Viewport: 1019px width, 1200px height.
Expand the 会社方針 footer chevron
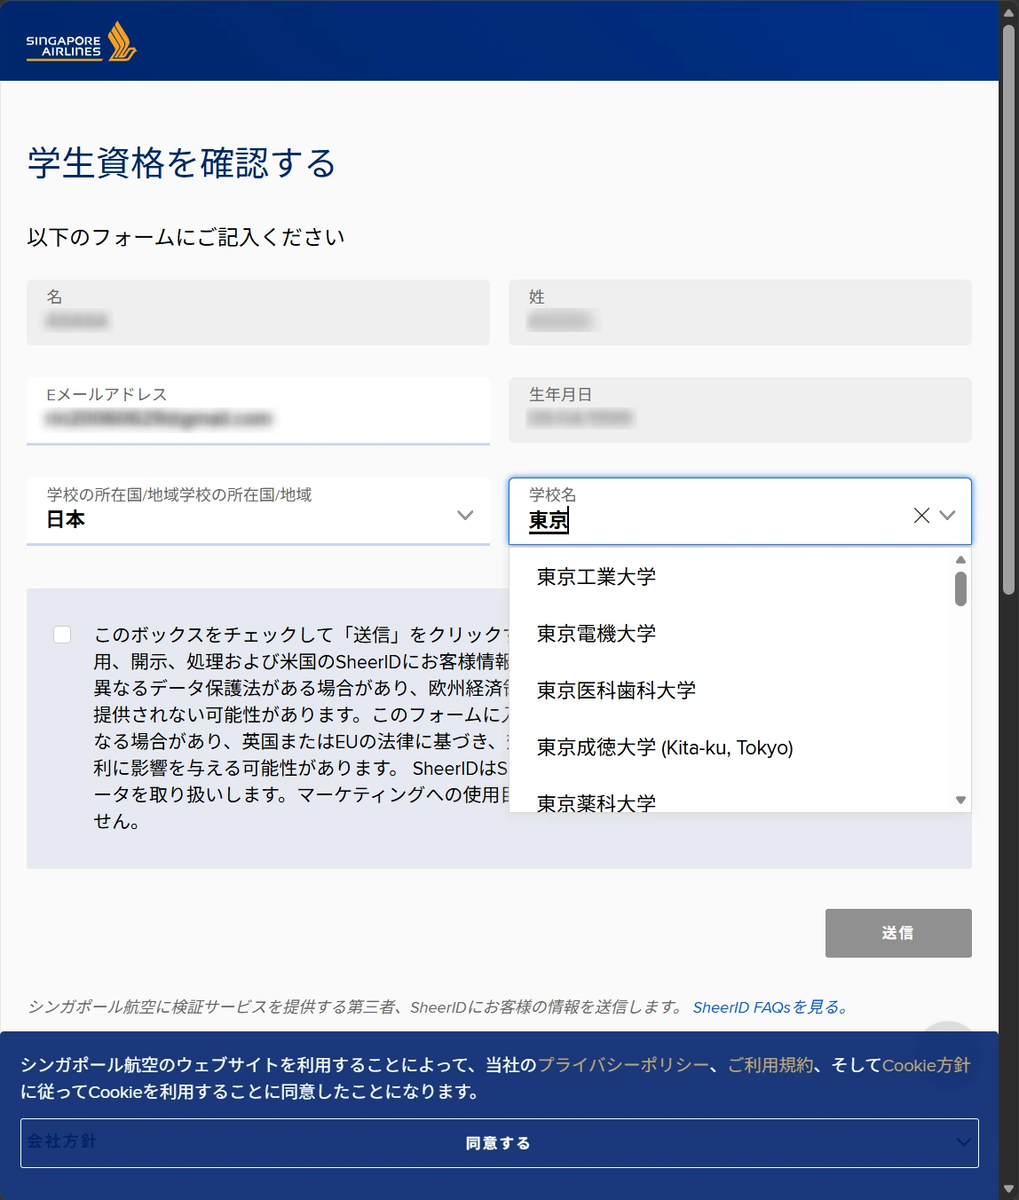coord(963,1142)
